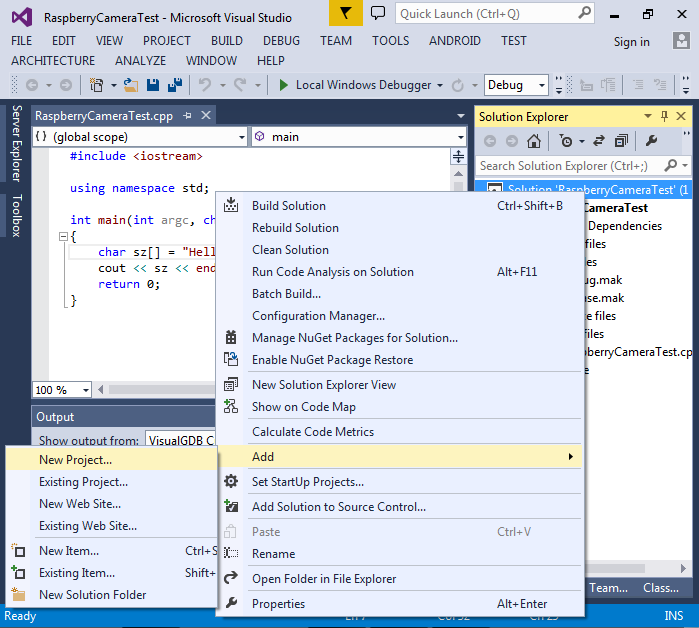Open the FILE menu
Image resolution: width=699 pixels, height=628 pixels.
point(21,41)
